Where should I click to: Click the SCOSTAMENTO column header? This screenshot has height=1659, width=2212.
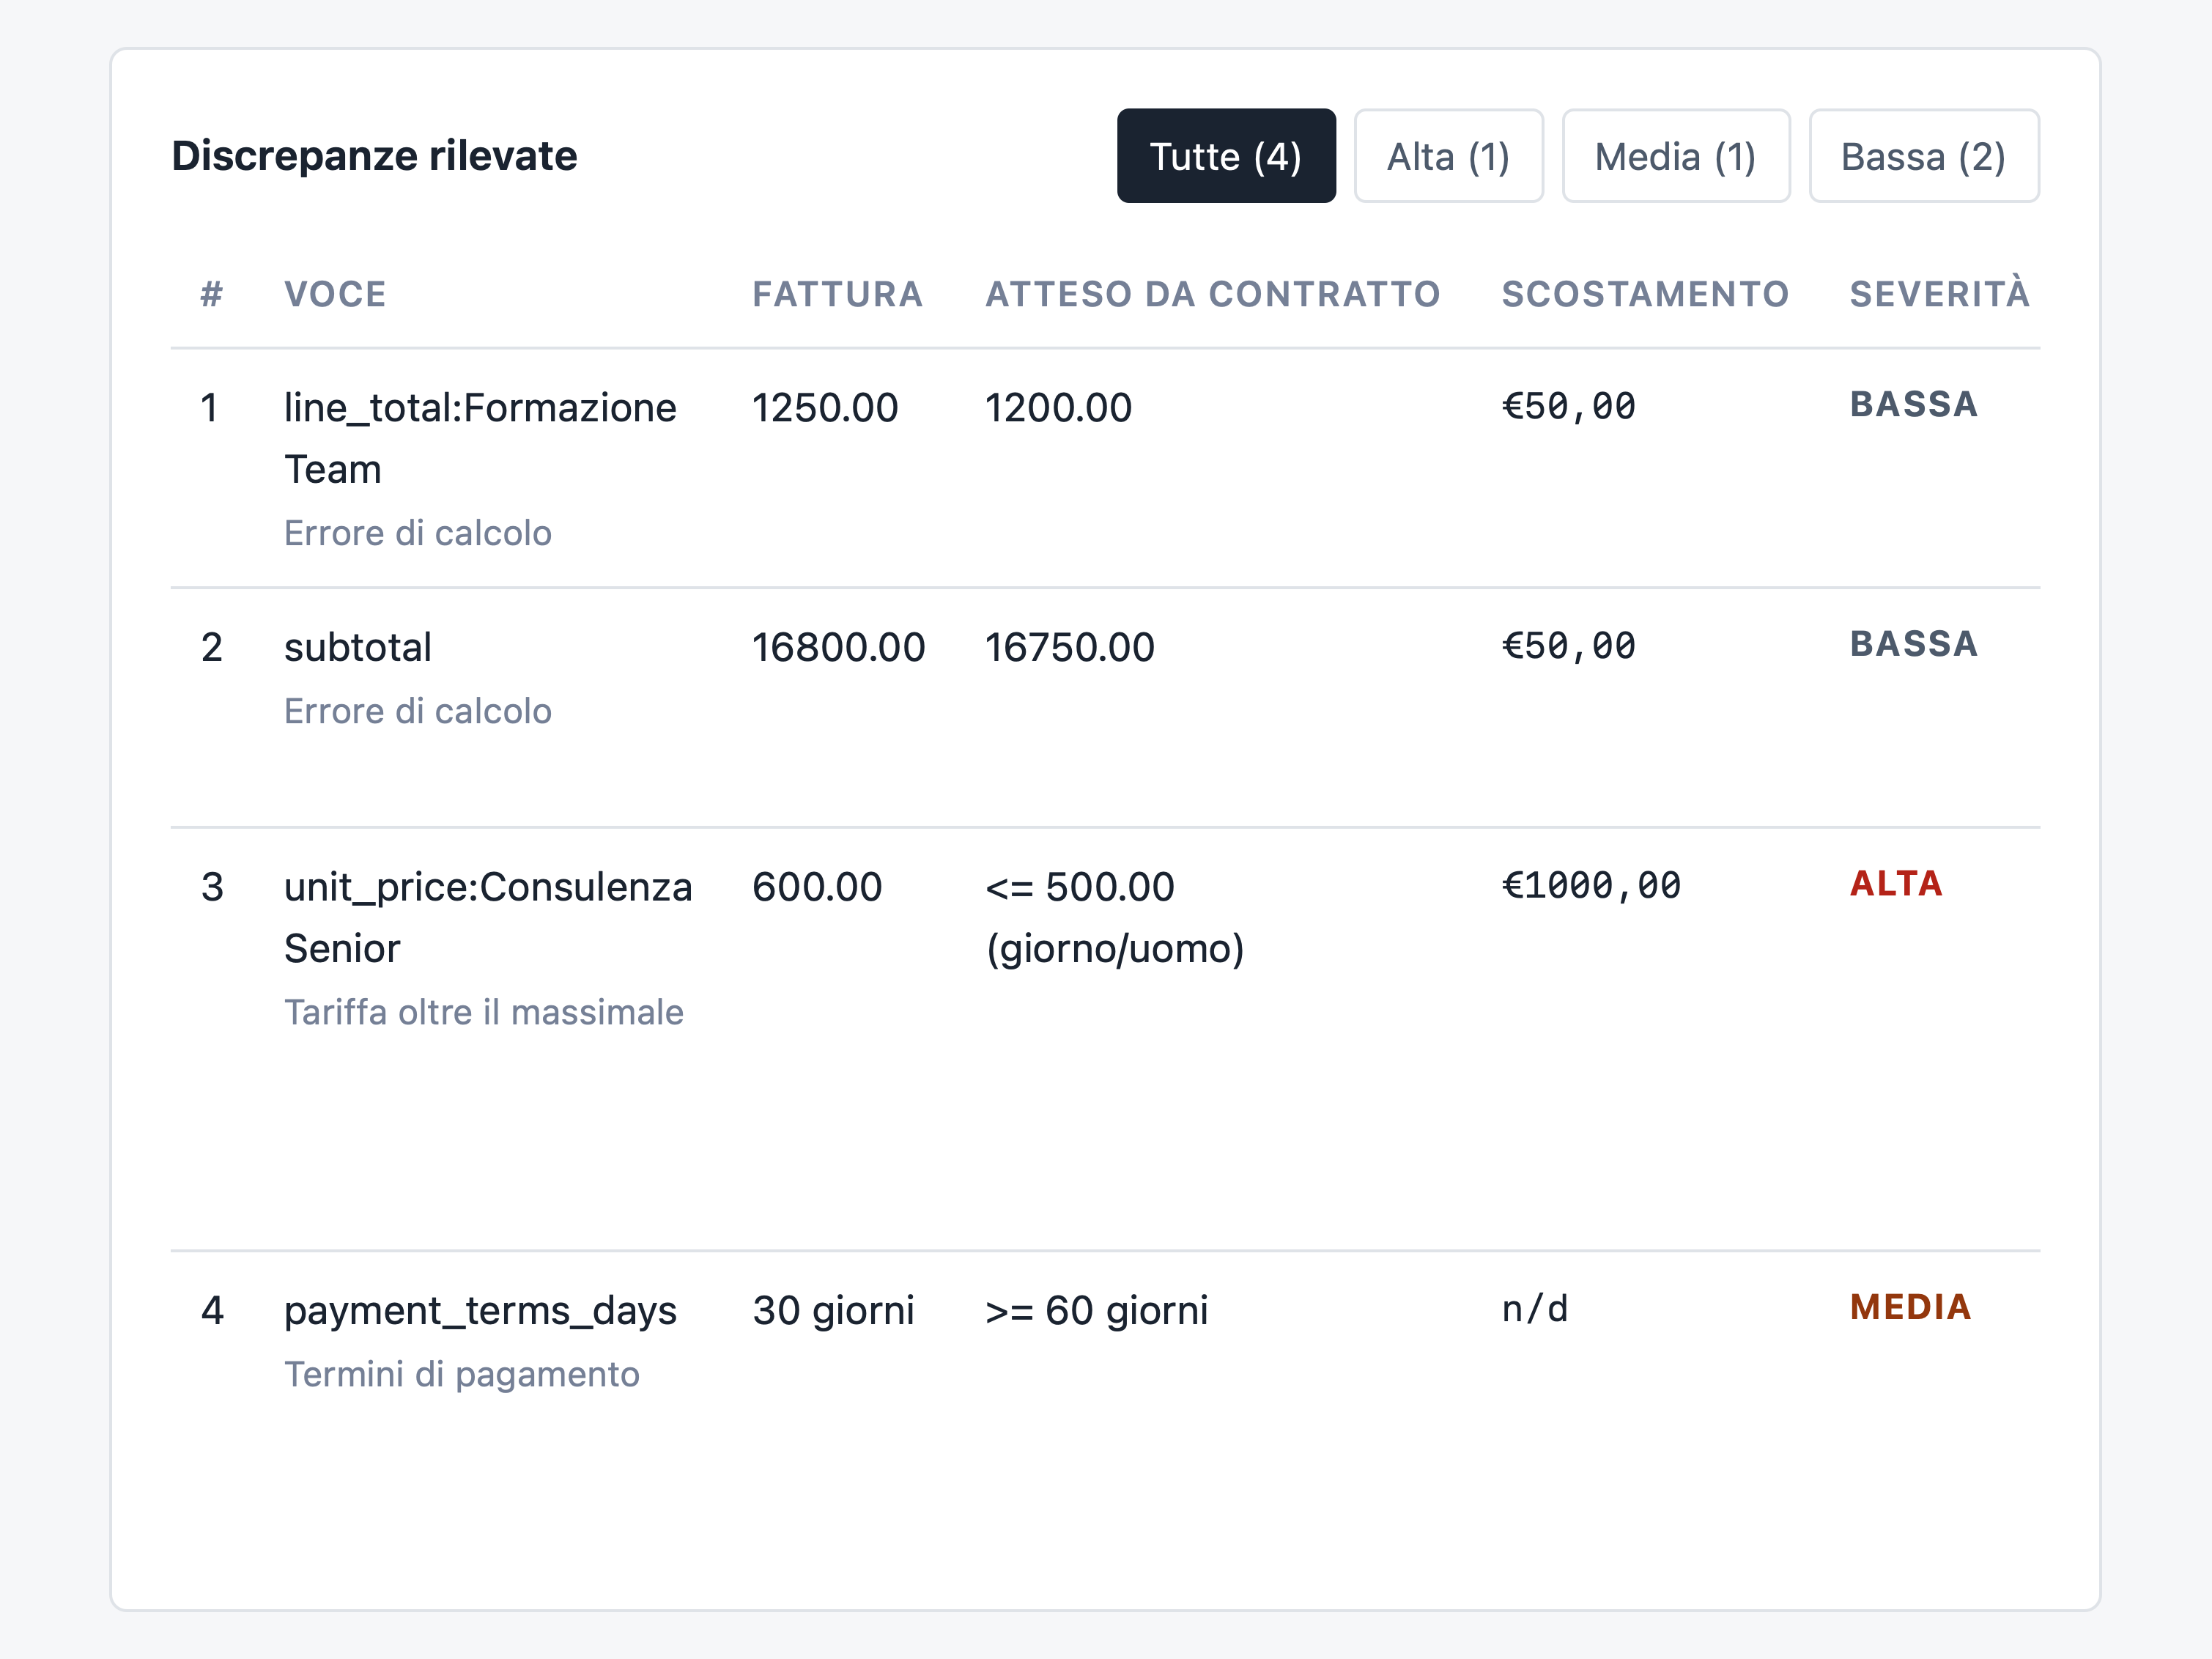pyautogui.click(x=1645, y=294)
